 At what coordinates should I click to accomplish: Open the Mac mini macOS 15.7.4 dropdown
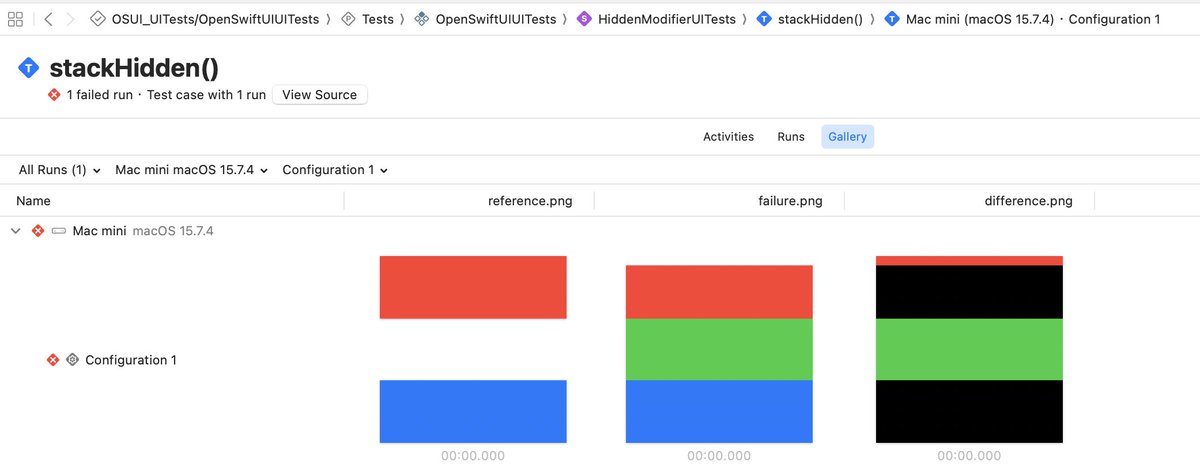(192, 170)
